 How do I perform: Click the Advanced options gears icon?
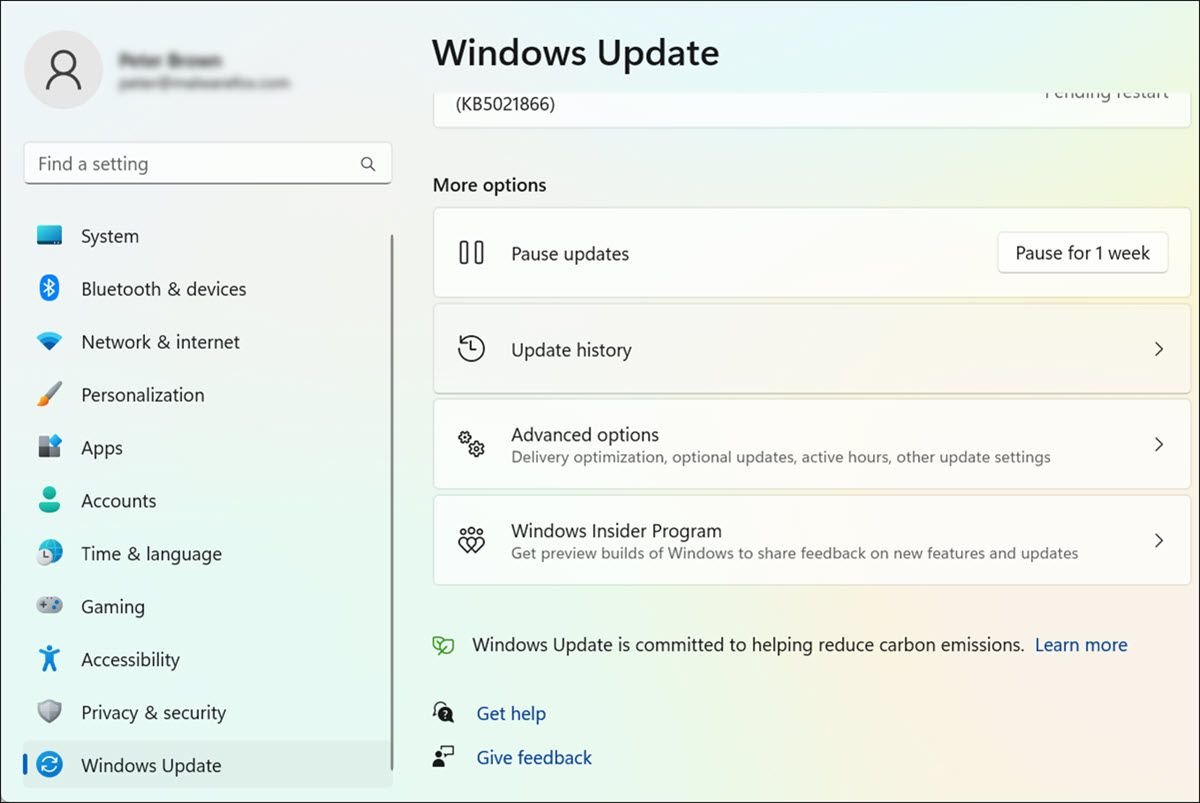point(471,444)
